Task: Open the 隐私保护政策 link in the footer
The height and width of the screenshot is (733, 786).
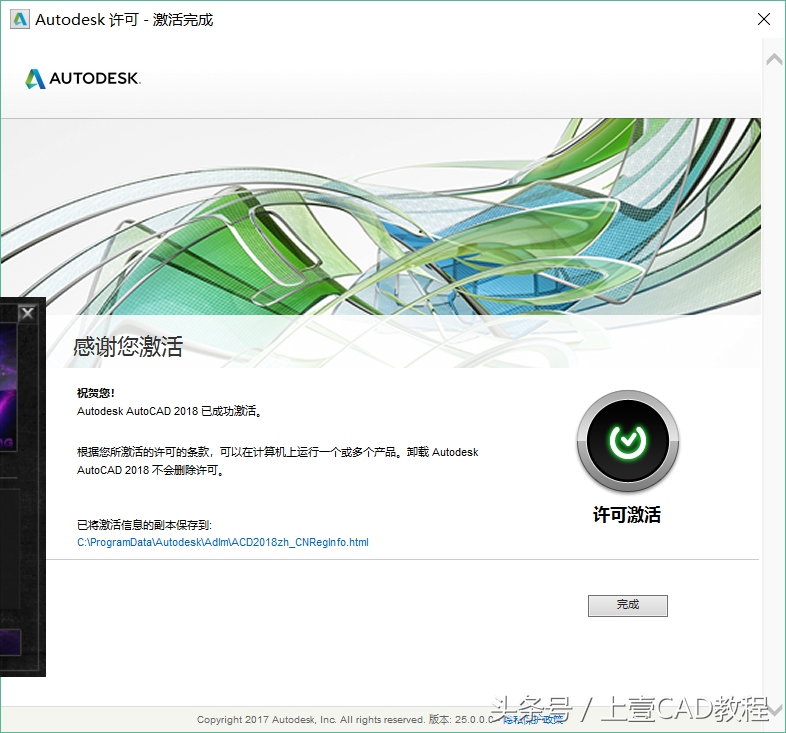Action: tap(533, 720)
